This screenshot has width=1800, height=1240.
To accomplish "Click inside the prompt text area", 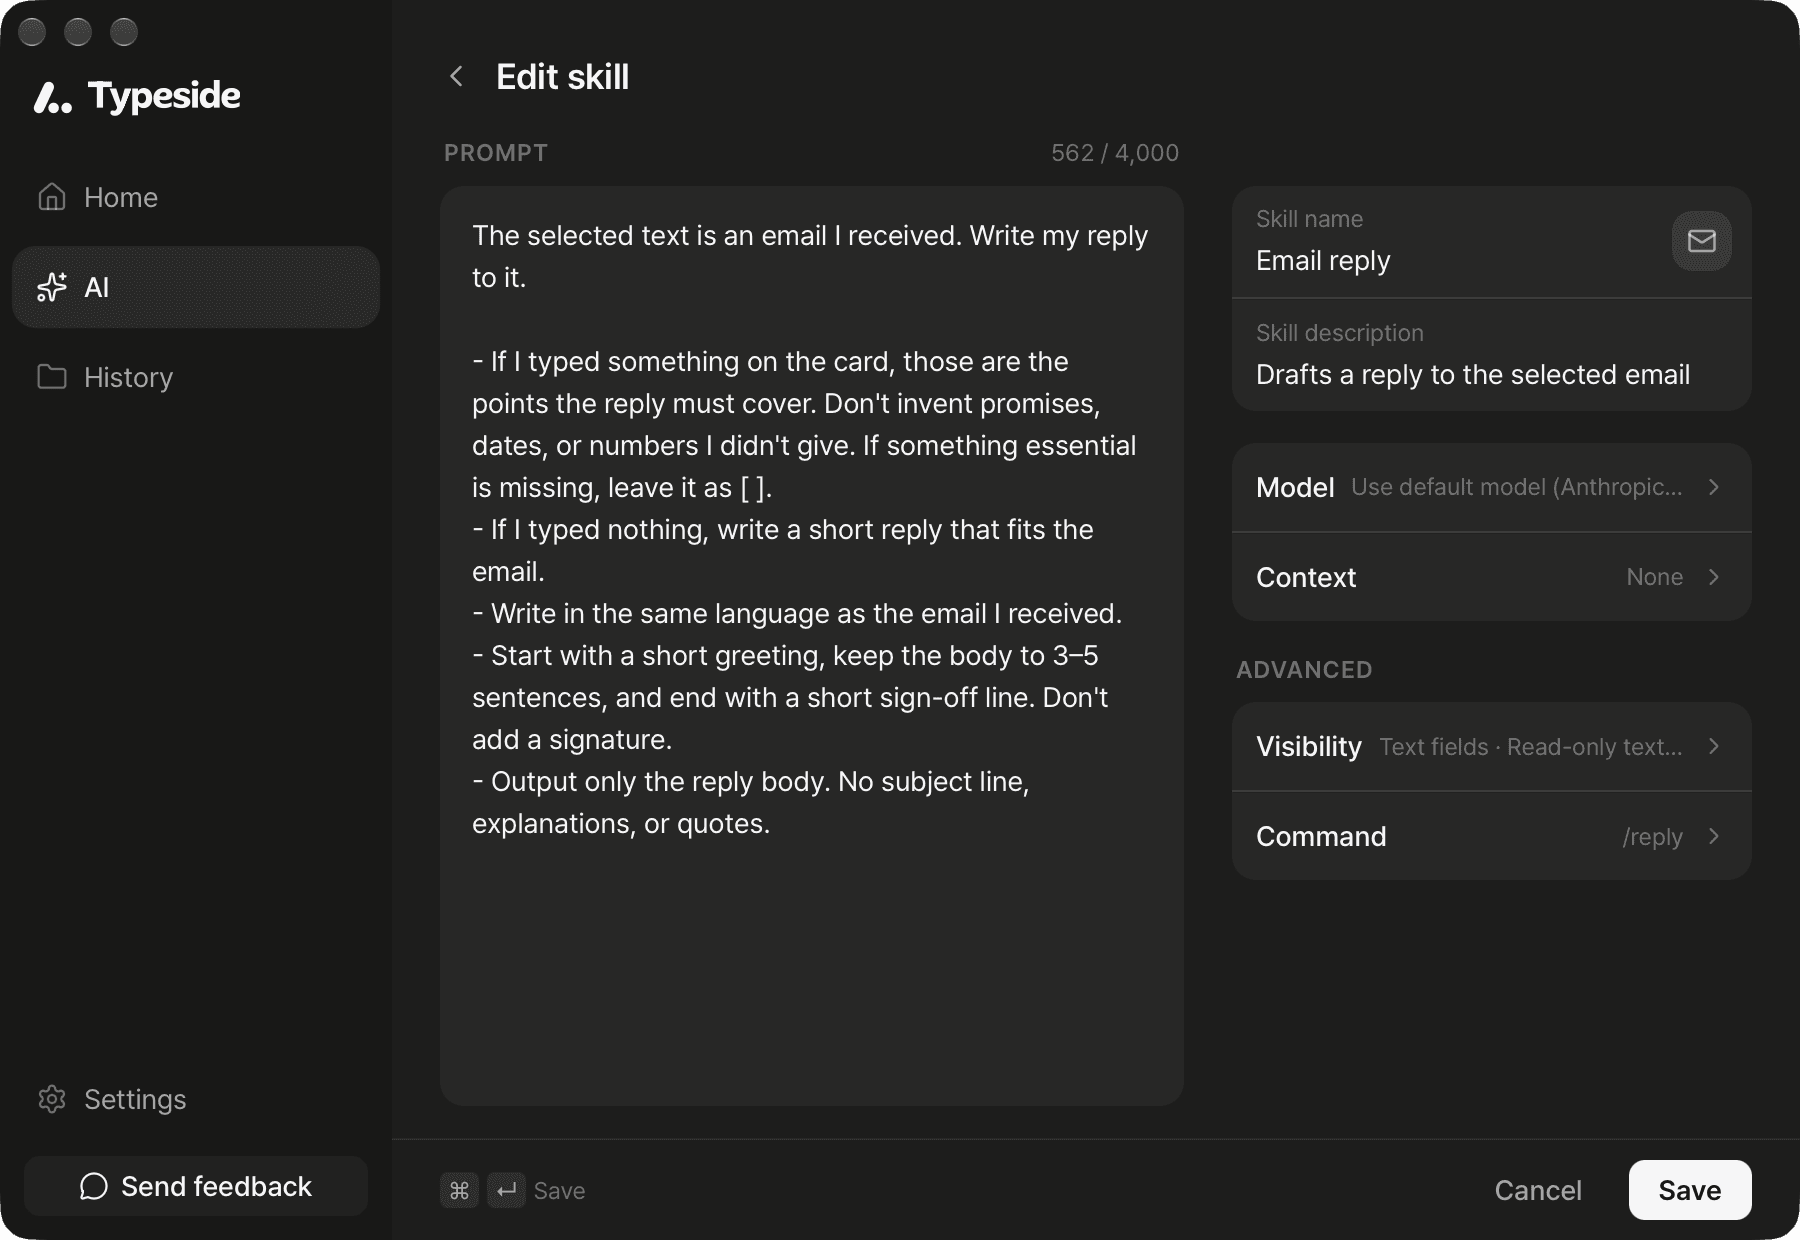I will coord(812,645).
